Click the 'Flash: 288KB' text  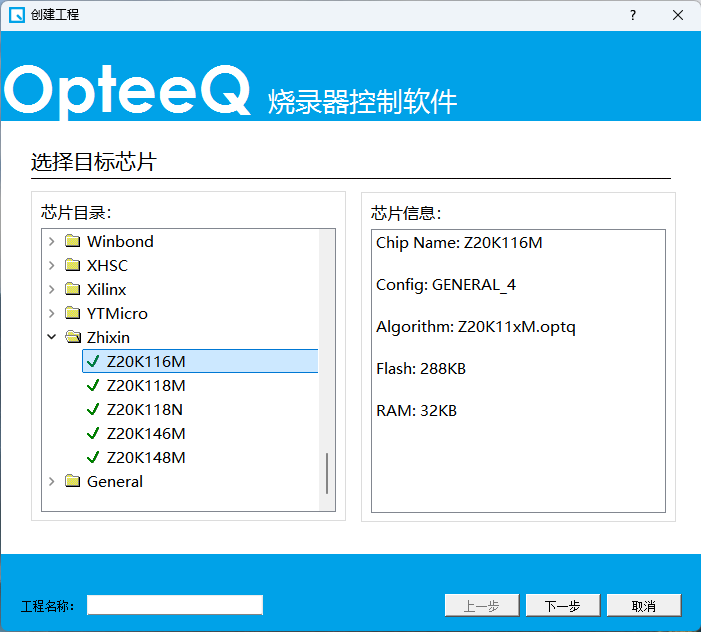point(421,369)
